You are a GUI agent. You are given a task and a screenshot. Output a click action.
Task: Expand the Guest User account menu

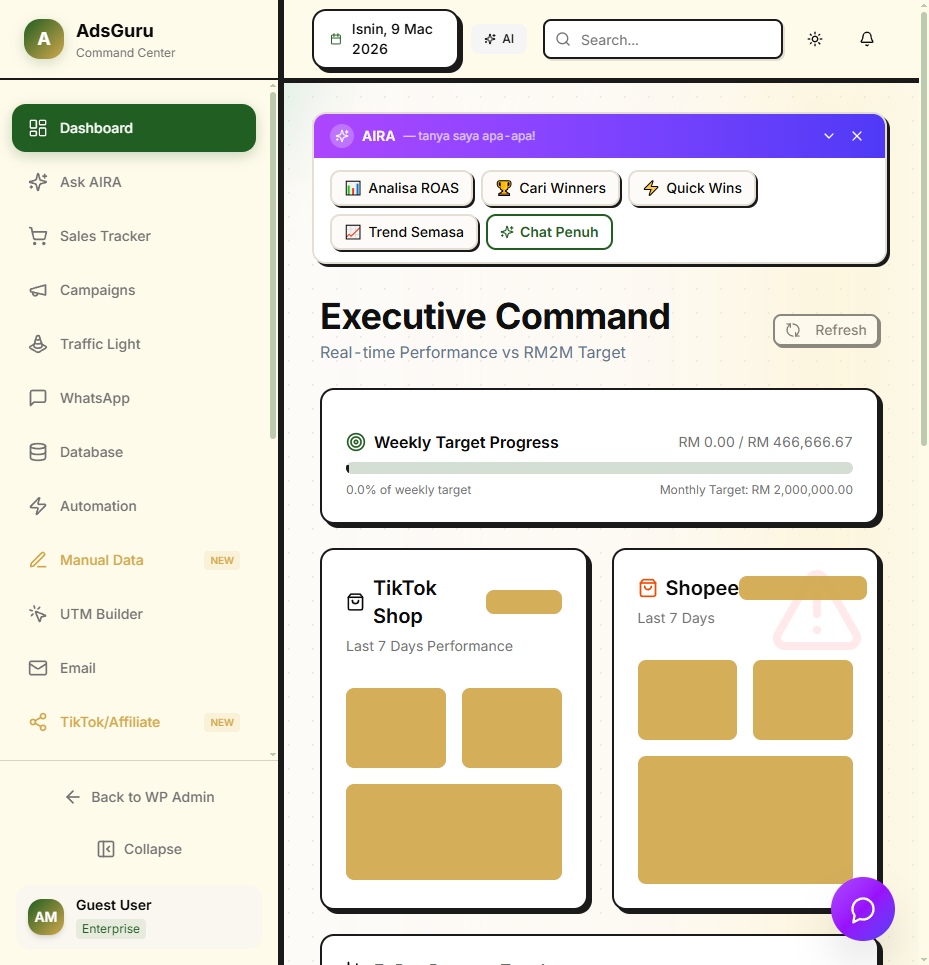pos(138,915)
